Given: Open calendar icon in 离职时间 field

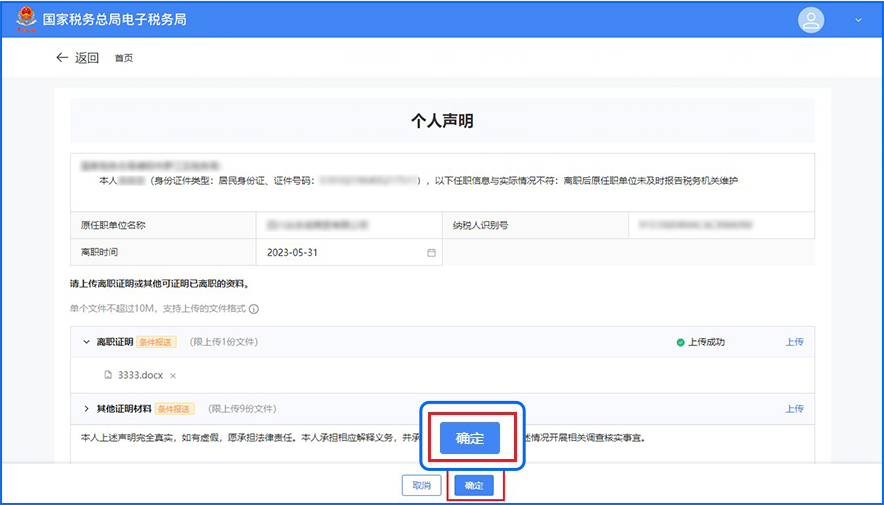Looking at the screenshot, I should (432, 253).
